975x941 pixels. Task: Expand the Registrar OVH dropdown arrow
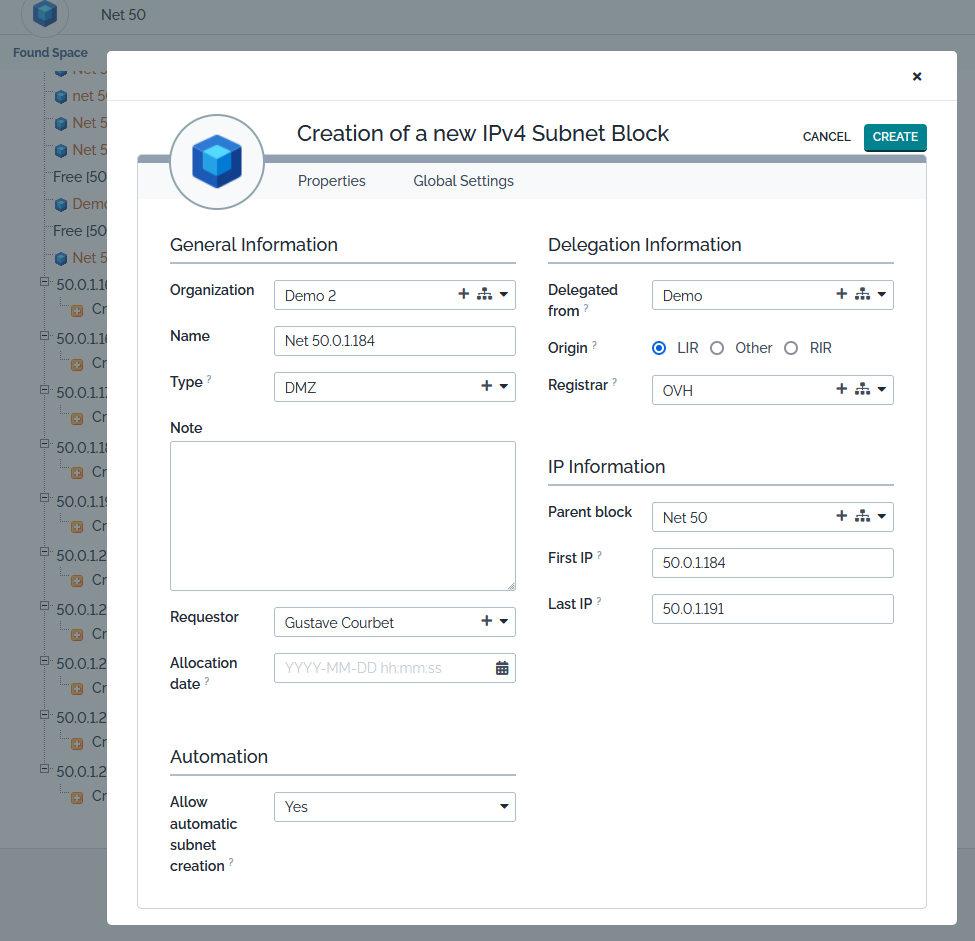(881, 390)
